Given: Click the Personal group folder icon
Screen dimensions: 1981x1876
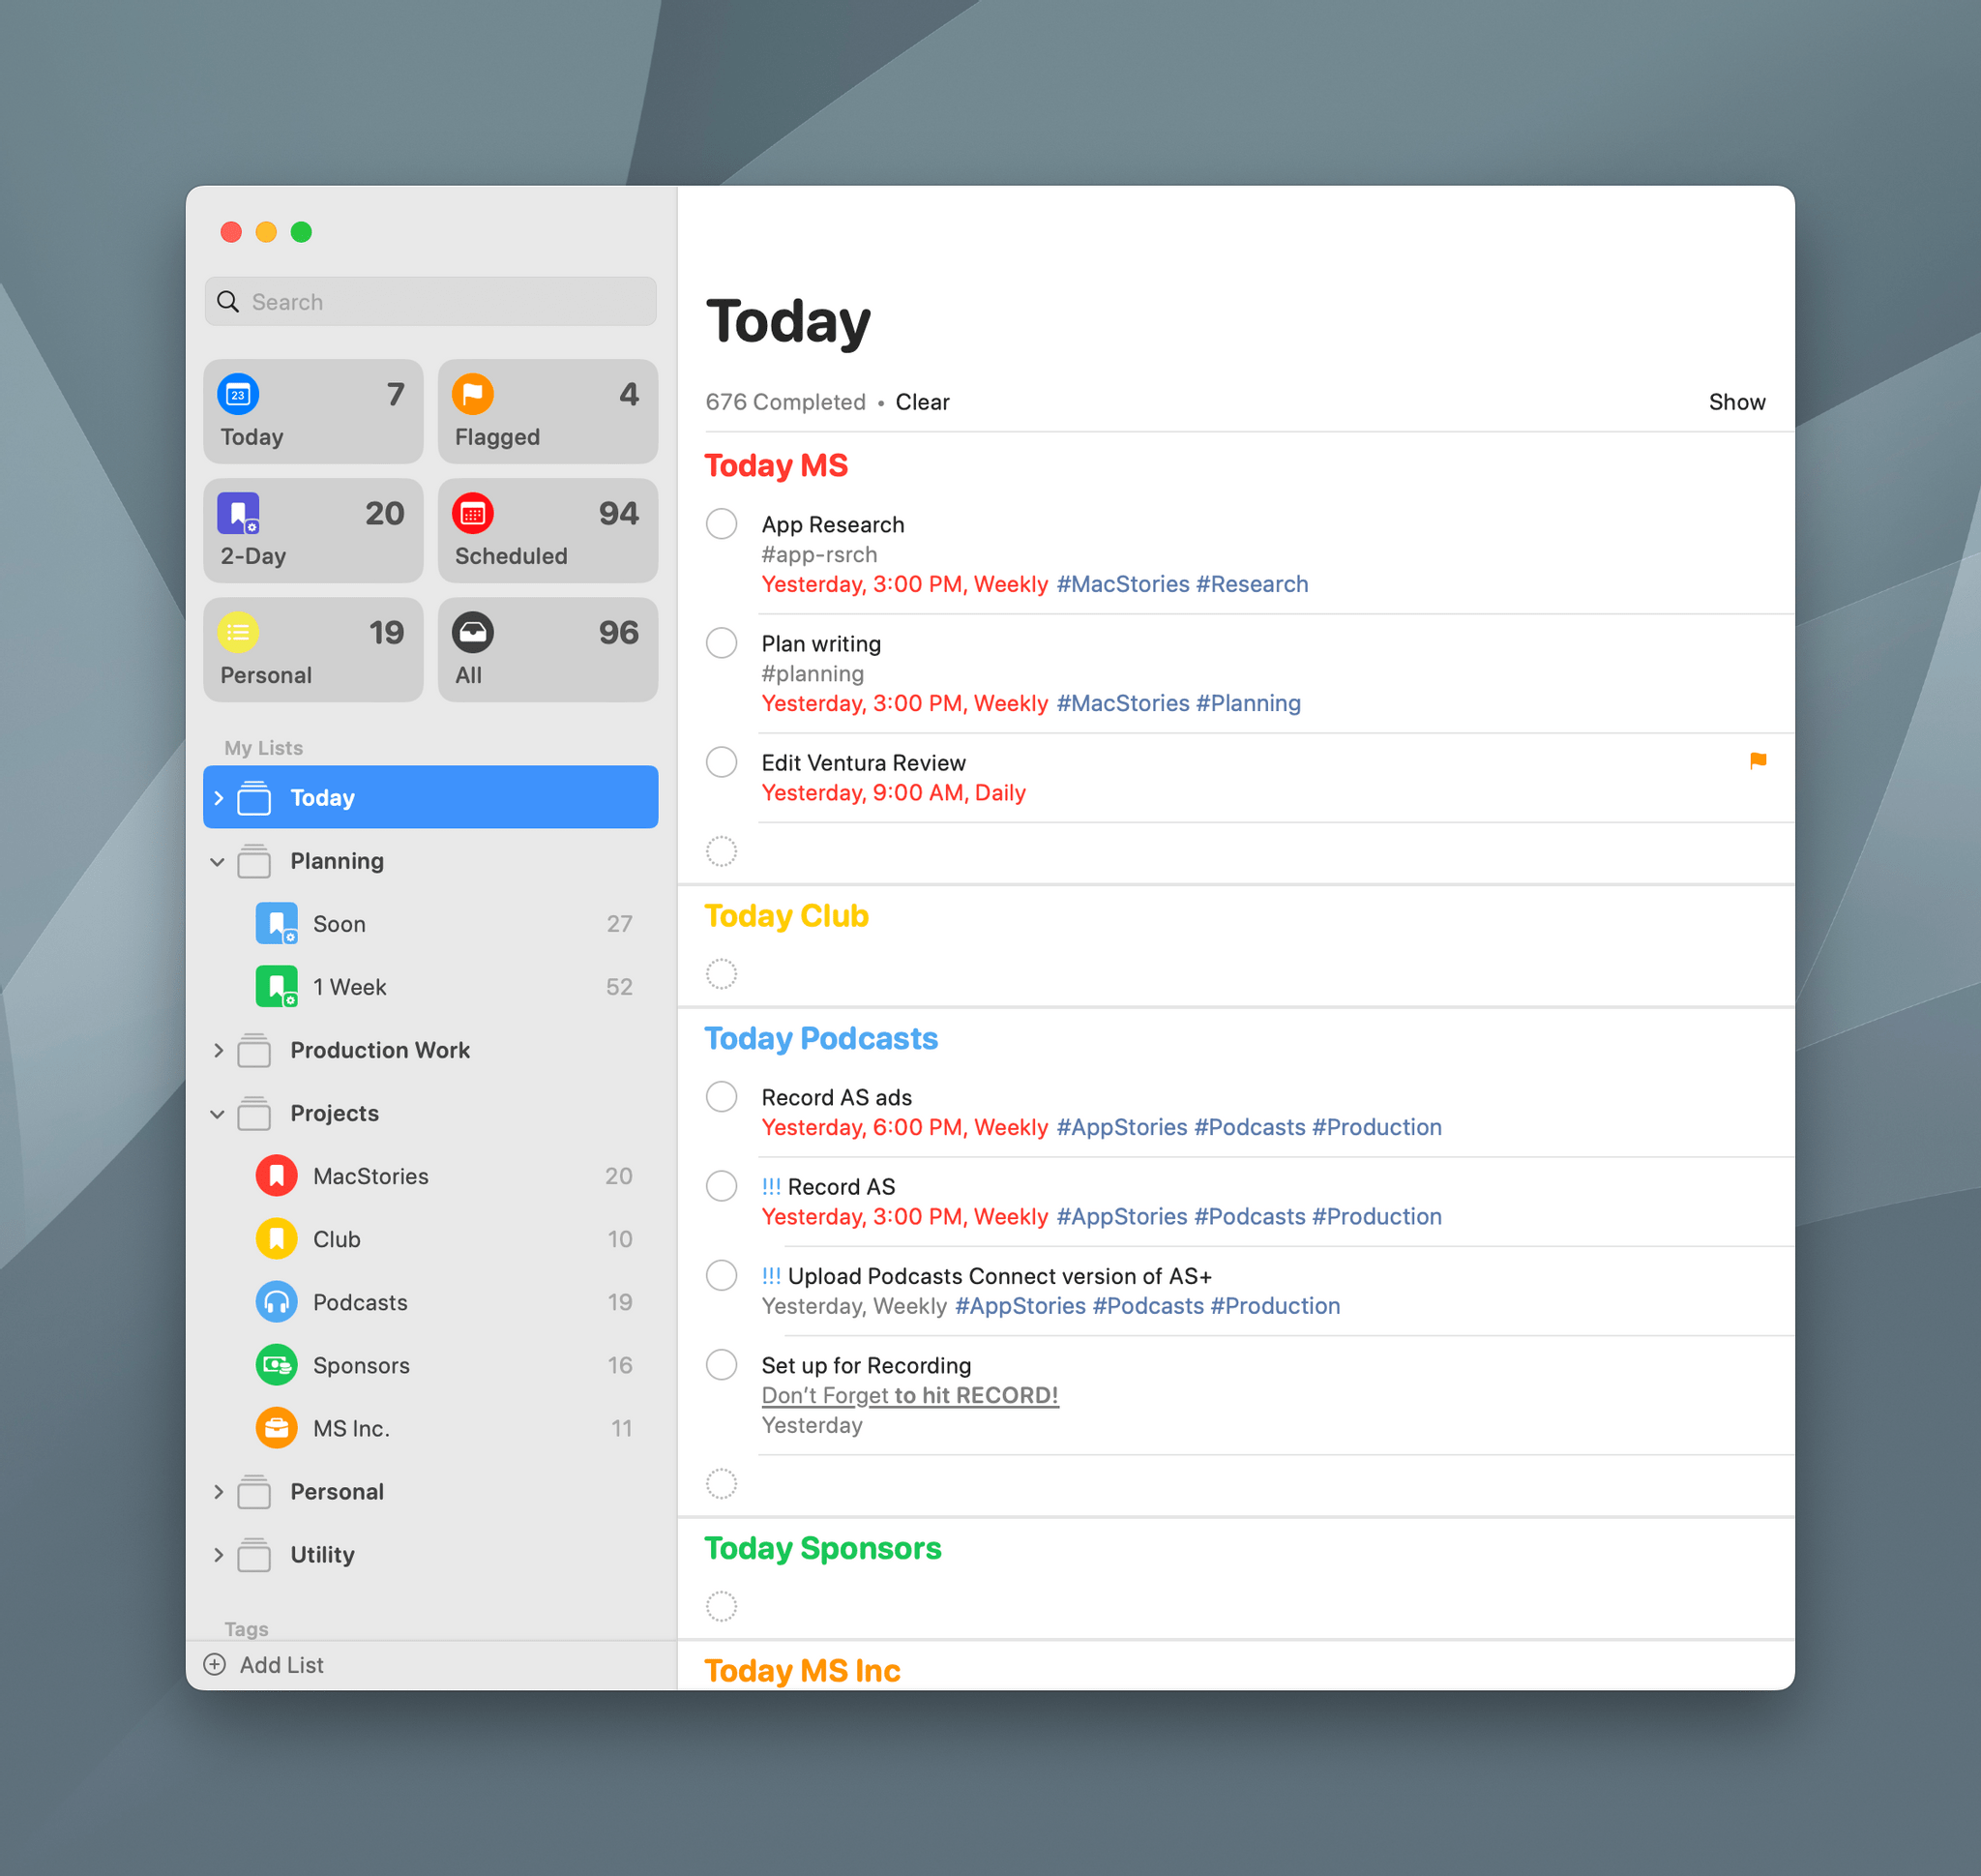Looking at the screenshot, I should point(254,1490).
